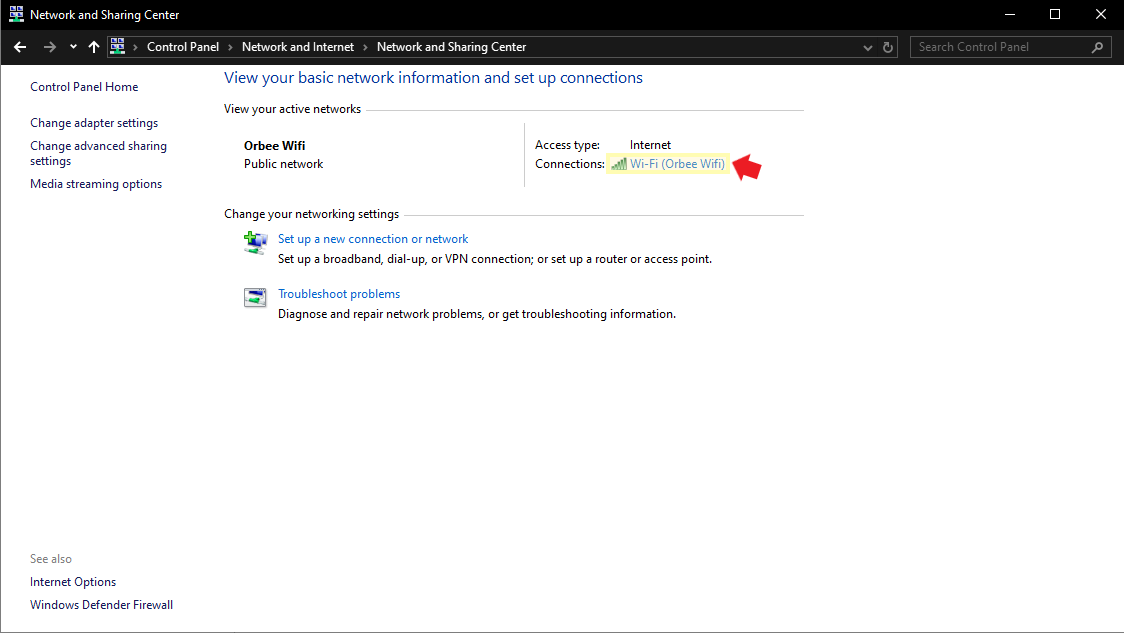
Task: Click the up arrow to go to parent folder
Action: coord(93,46)
